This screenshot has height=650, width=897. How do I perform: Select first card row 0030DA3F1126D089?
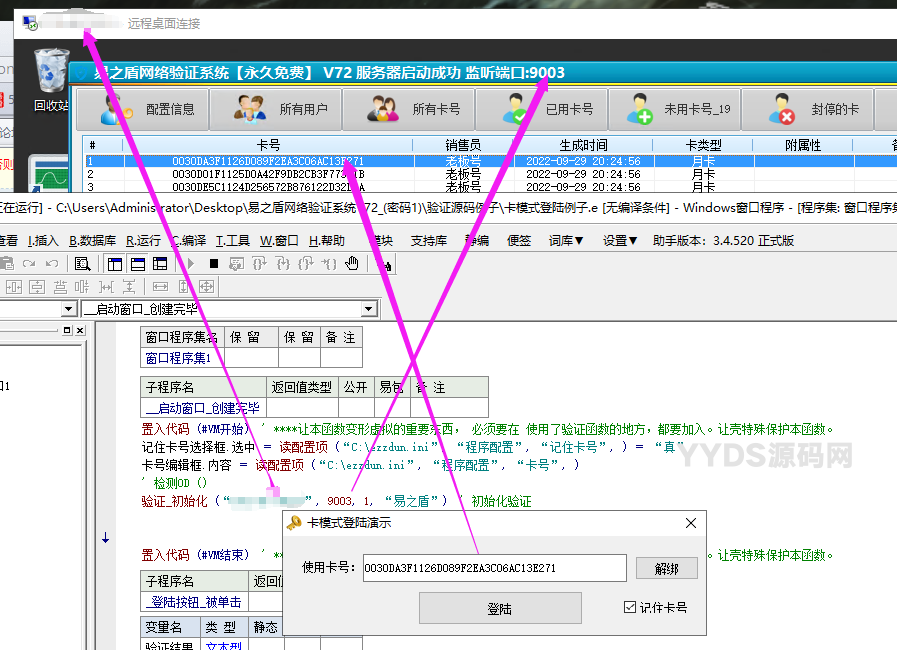[268, 161]
